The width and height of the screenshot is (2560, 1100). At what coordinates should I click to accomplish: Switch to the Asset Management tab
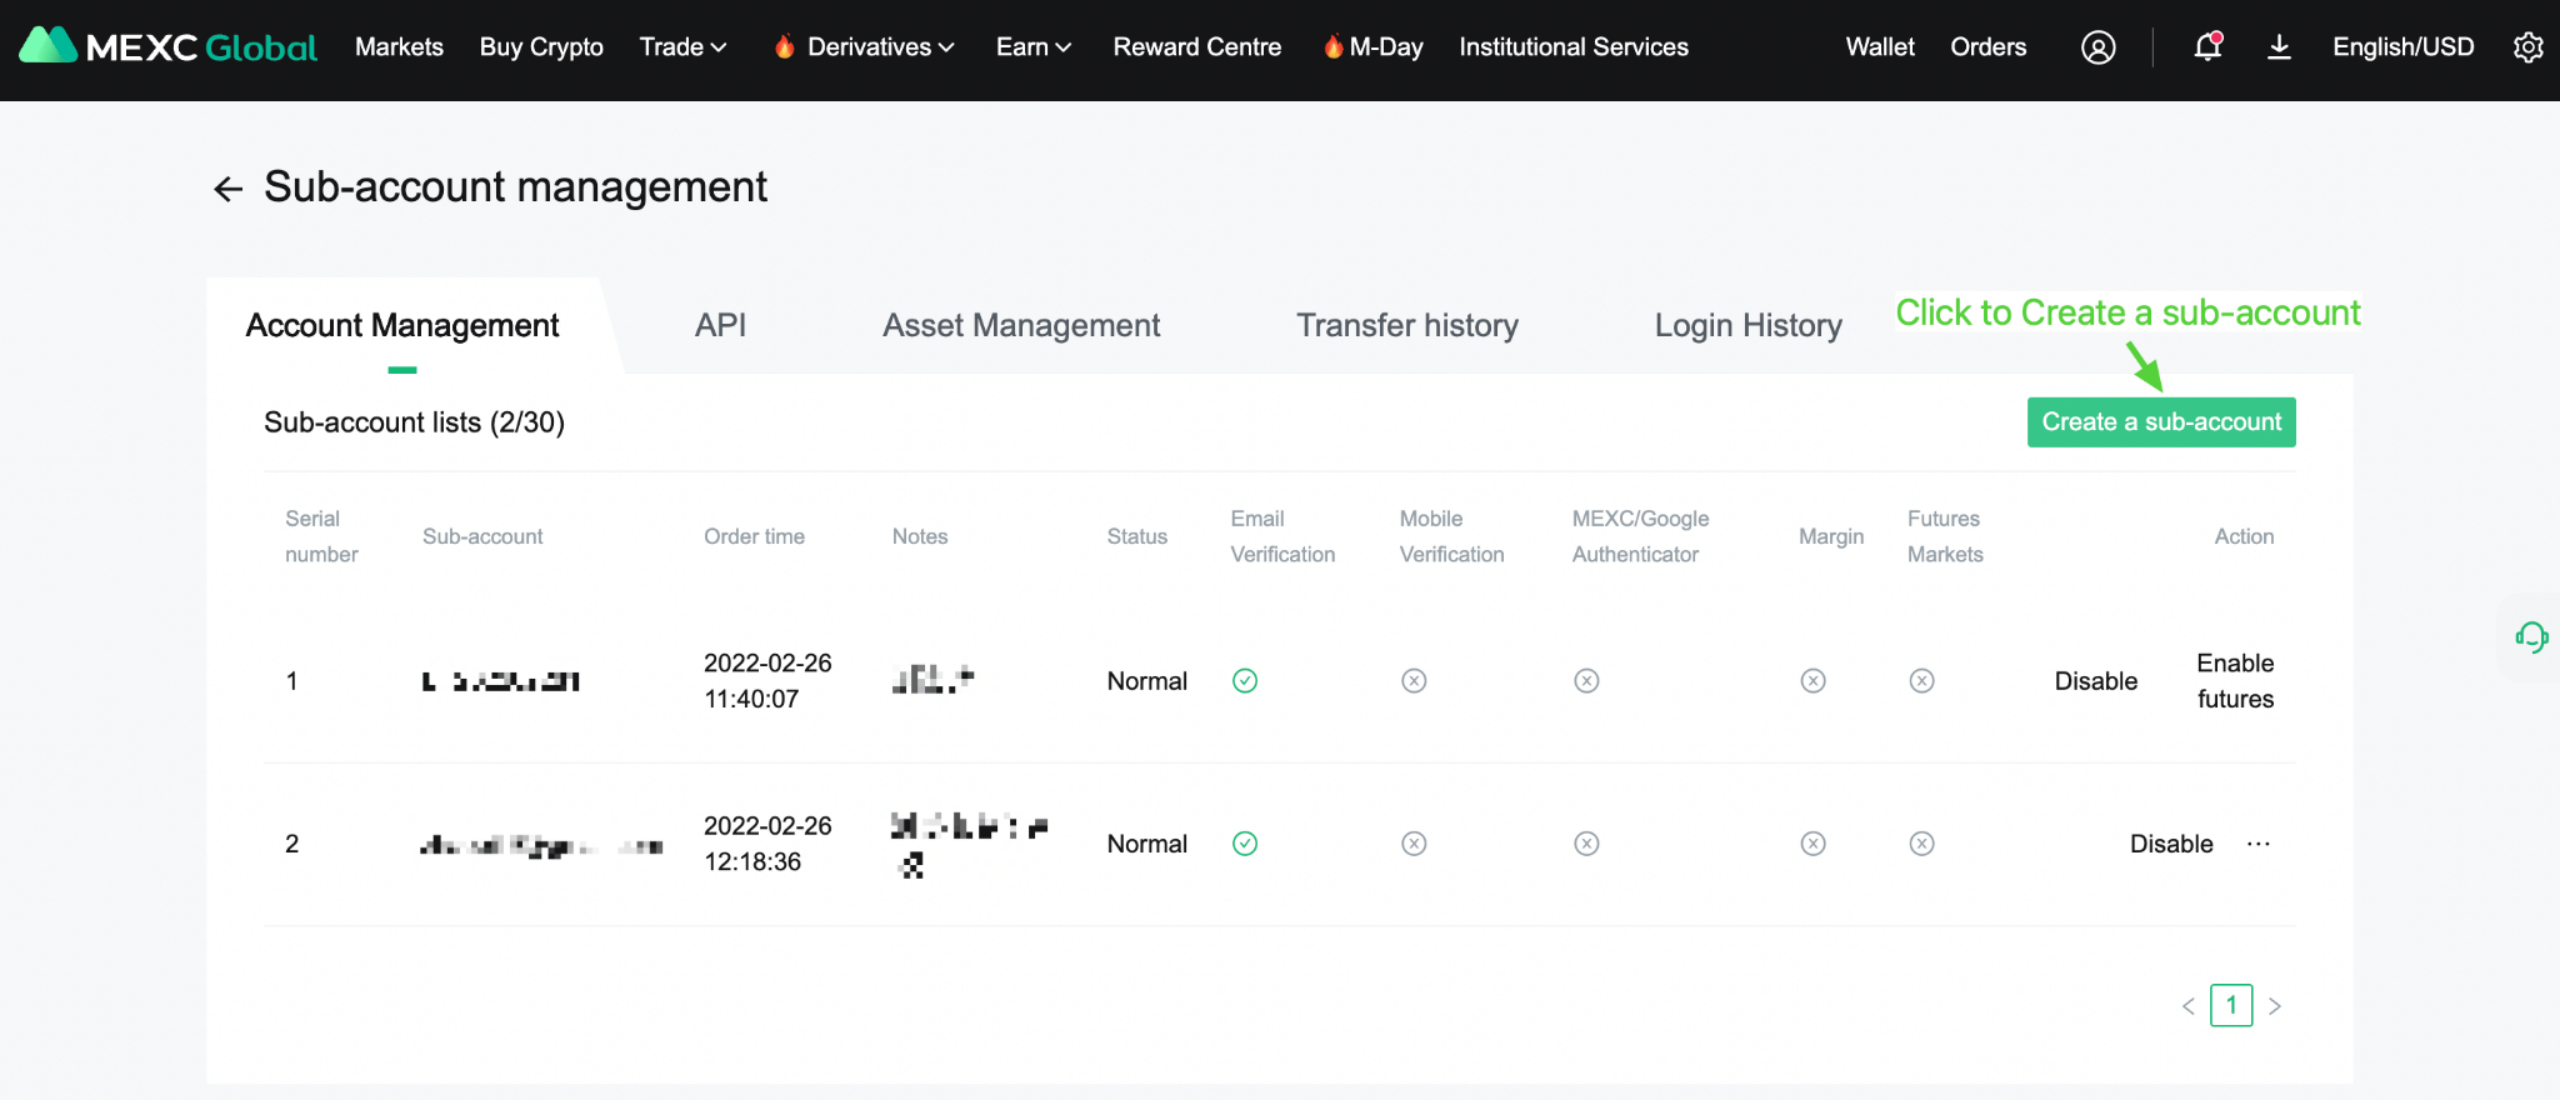[x=1020, y=325]
